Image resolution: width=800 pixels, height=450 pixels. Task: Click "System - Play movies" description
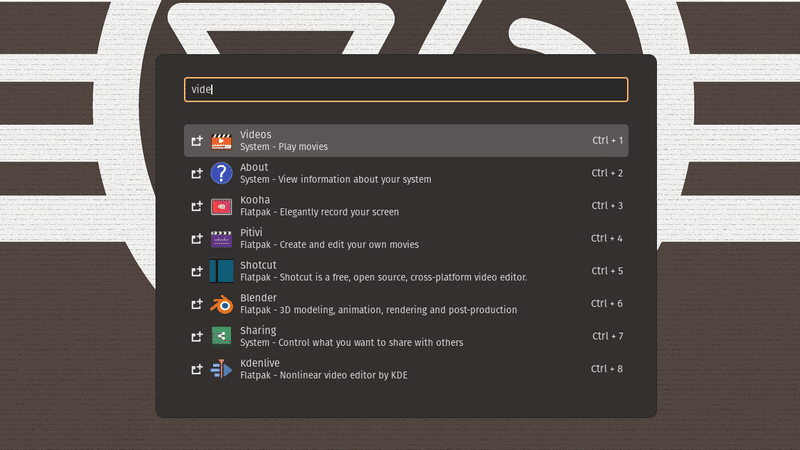pyautogui.click(x=284, y=147)
